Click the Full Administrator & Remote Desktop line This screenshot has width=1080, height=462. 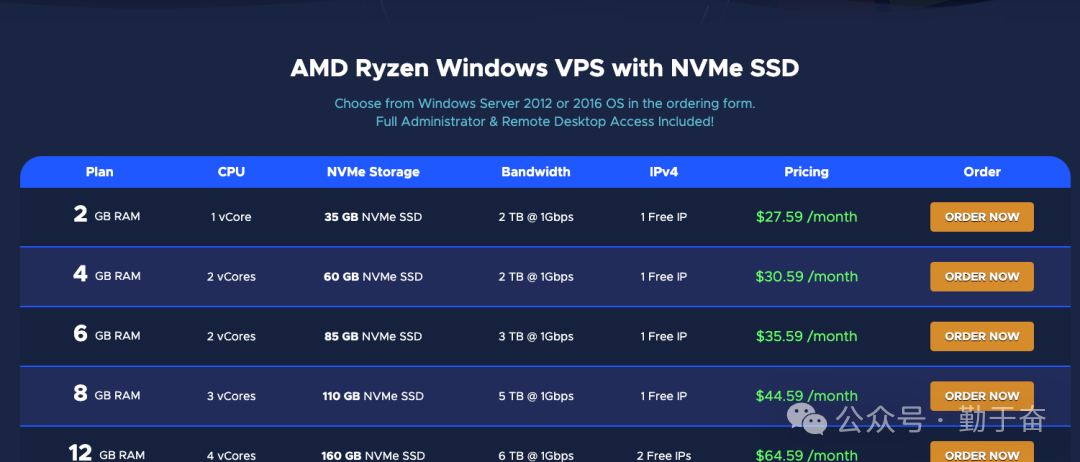545,122
